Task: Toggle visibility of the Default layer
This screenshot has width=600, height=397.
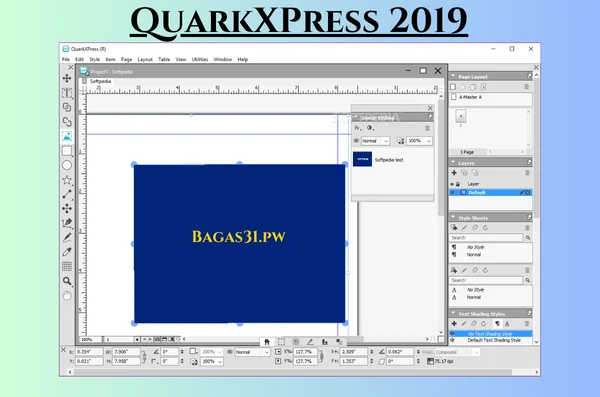Action: (x=452, y=193)
